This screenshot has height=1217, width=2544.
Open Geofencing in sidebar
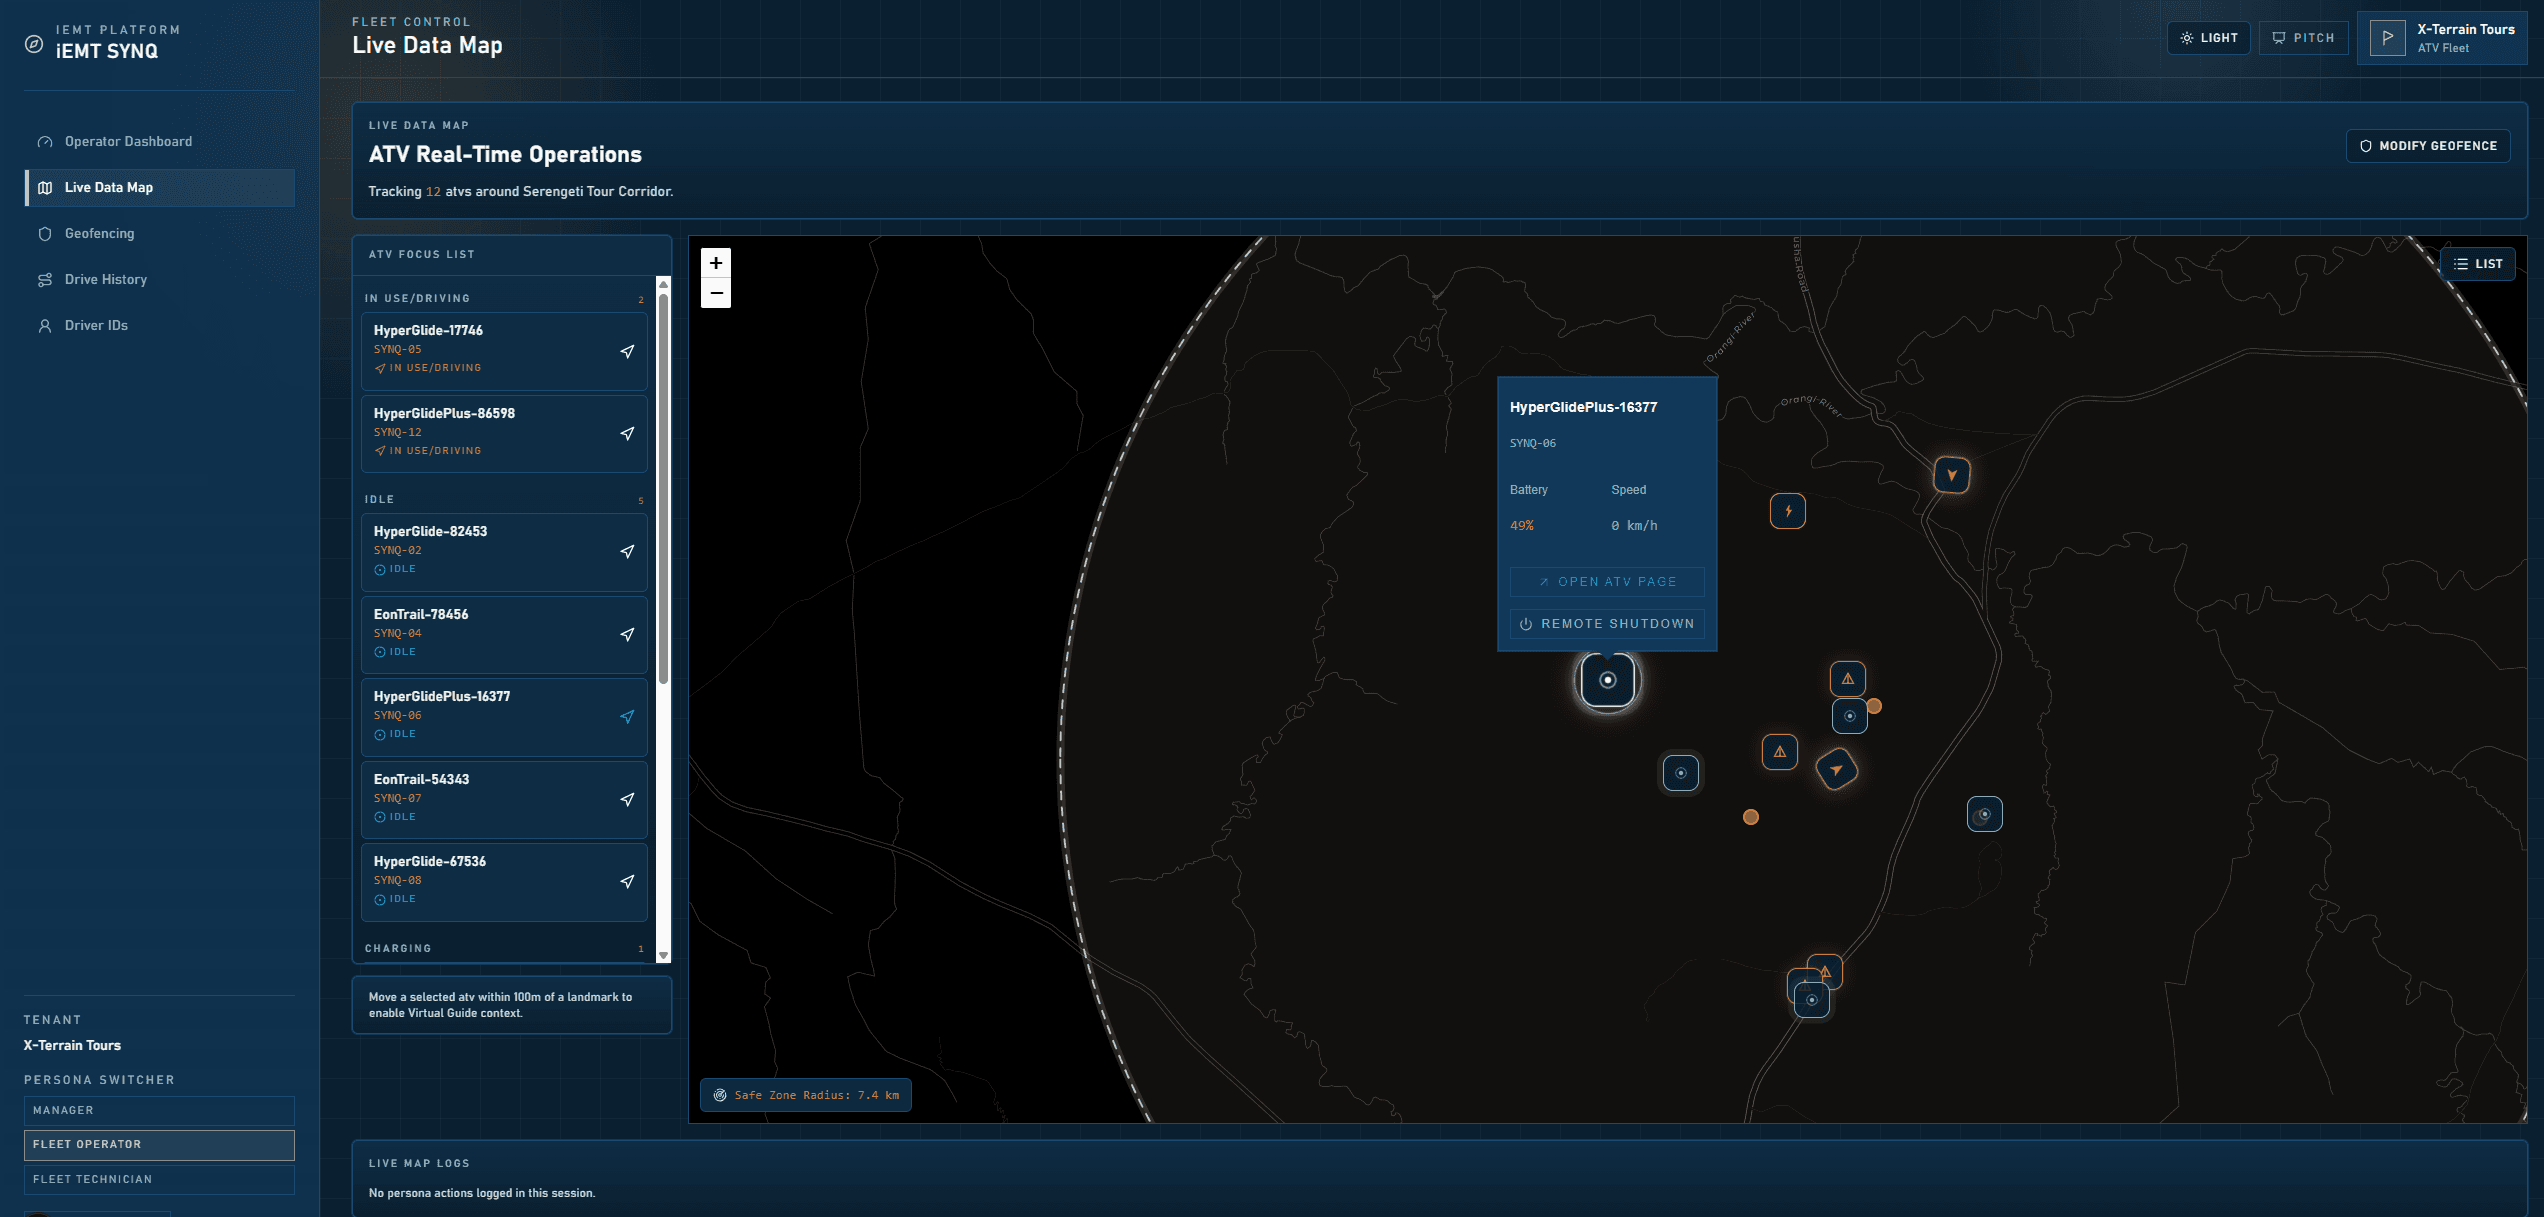(x=99, y=233)
